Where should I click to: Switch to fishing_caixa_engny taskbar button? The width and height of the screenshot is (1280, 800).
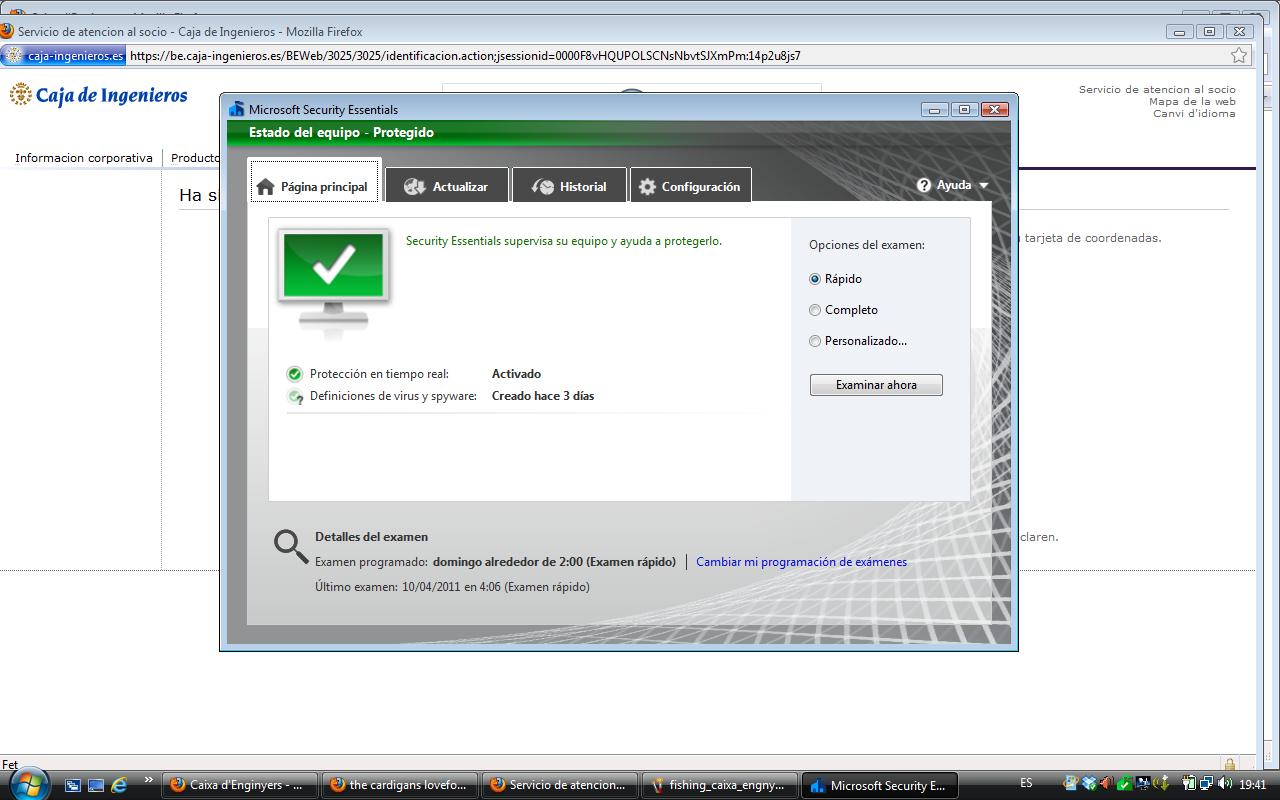tap(720, 785)
